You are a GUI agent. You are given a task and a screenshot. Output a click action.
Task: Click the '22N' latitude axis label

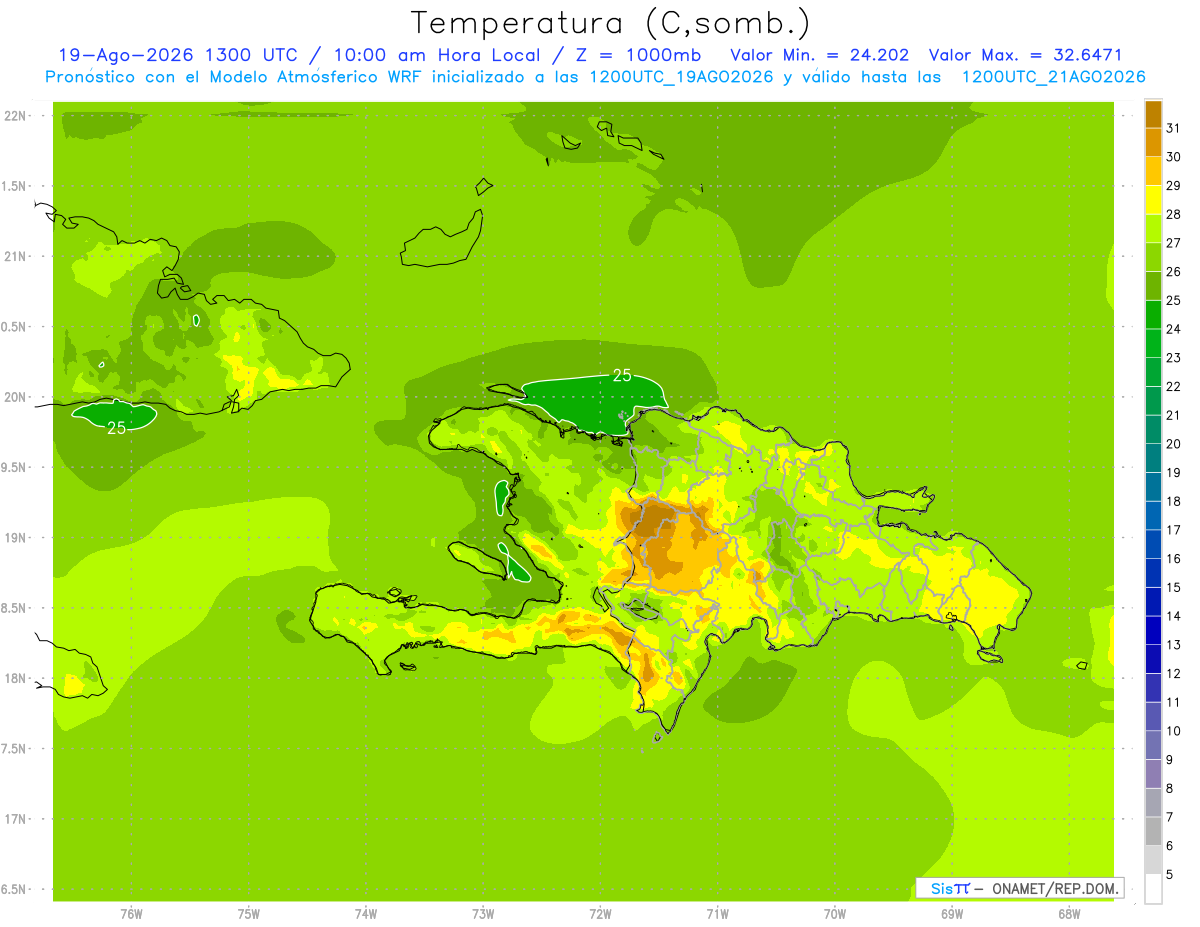pyautogui.click(x=15, y=115)
